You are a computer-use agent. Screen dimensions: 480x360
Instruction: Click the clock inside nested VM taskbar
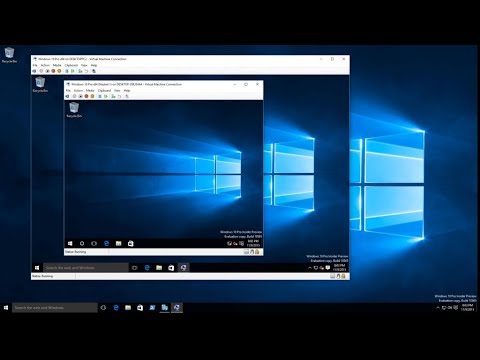pos(253,243)
